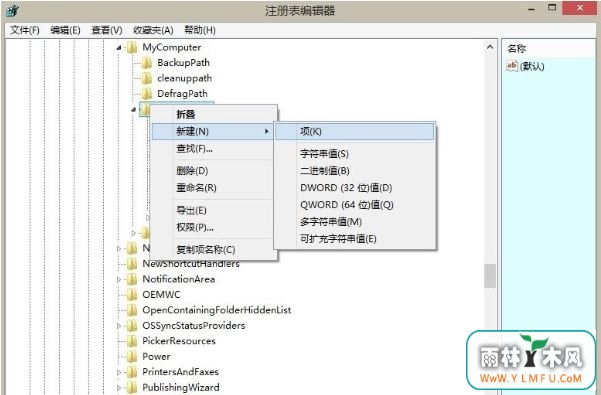Open the 新建(N) submenu arrow

tap(267, 131)
